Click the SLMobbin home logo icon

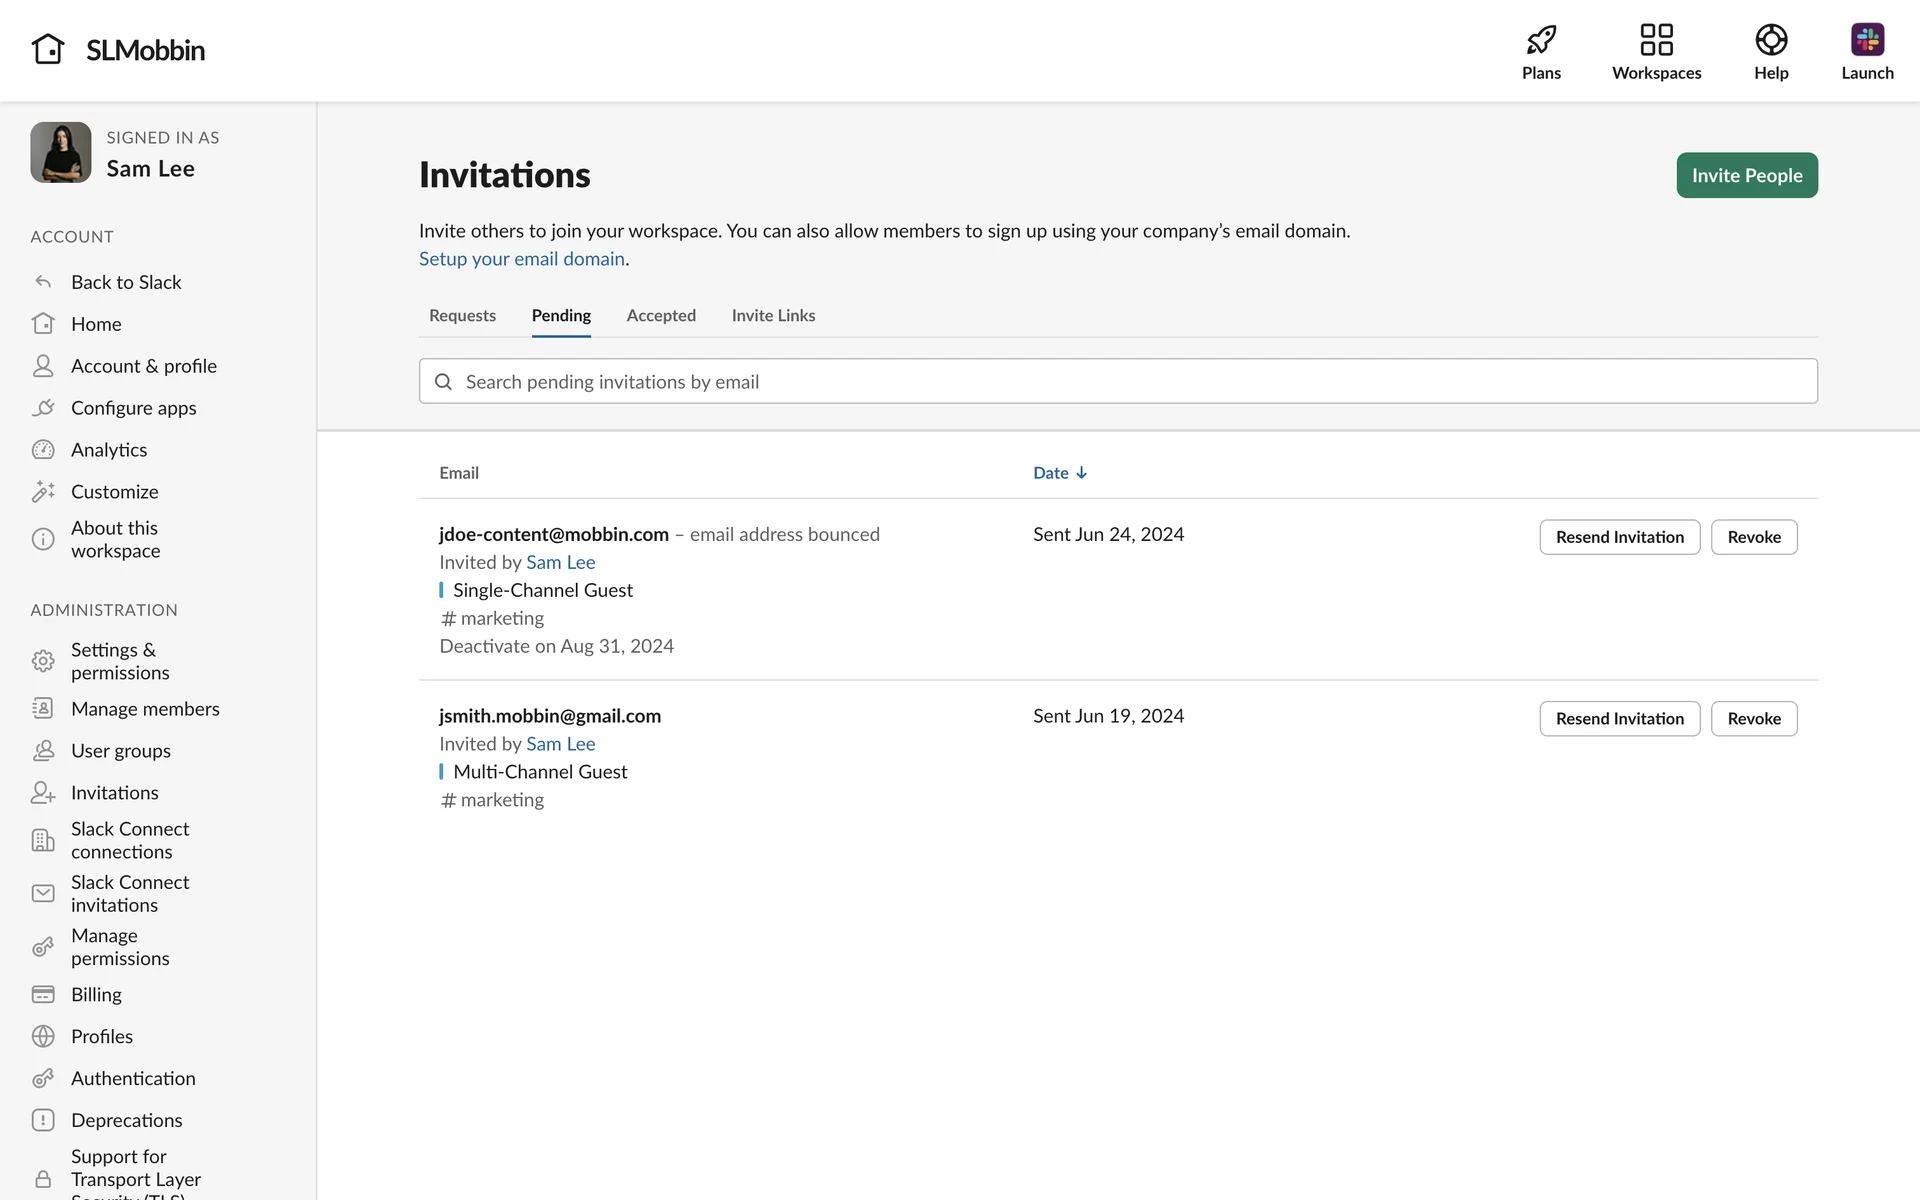[x=48, y=49]
